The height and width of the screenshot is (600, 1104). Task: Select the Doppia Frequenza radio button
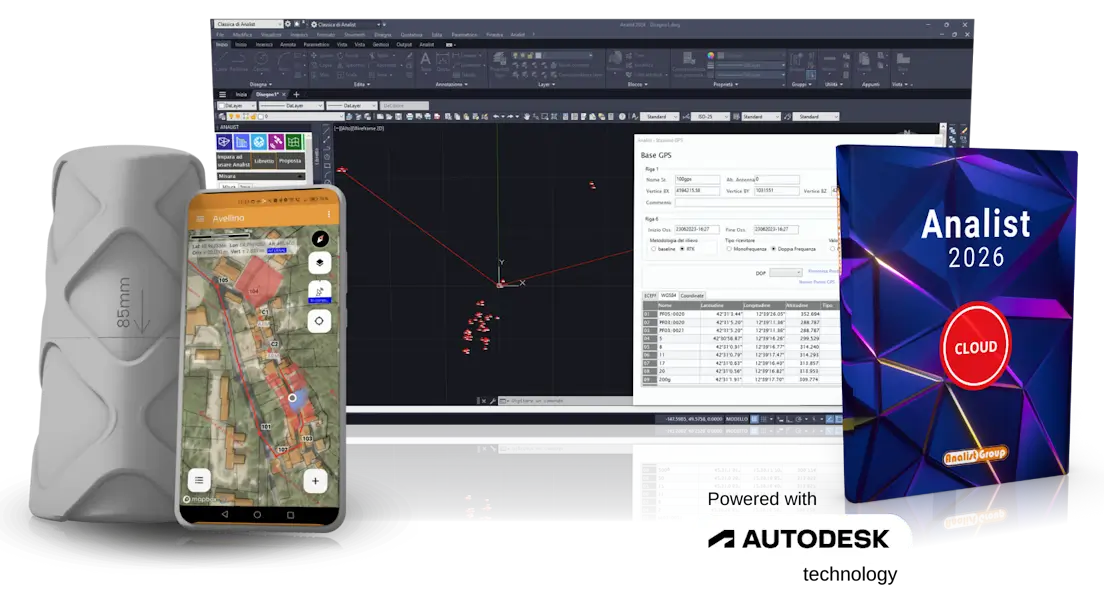point(773,249)
